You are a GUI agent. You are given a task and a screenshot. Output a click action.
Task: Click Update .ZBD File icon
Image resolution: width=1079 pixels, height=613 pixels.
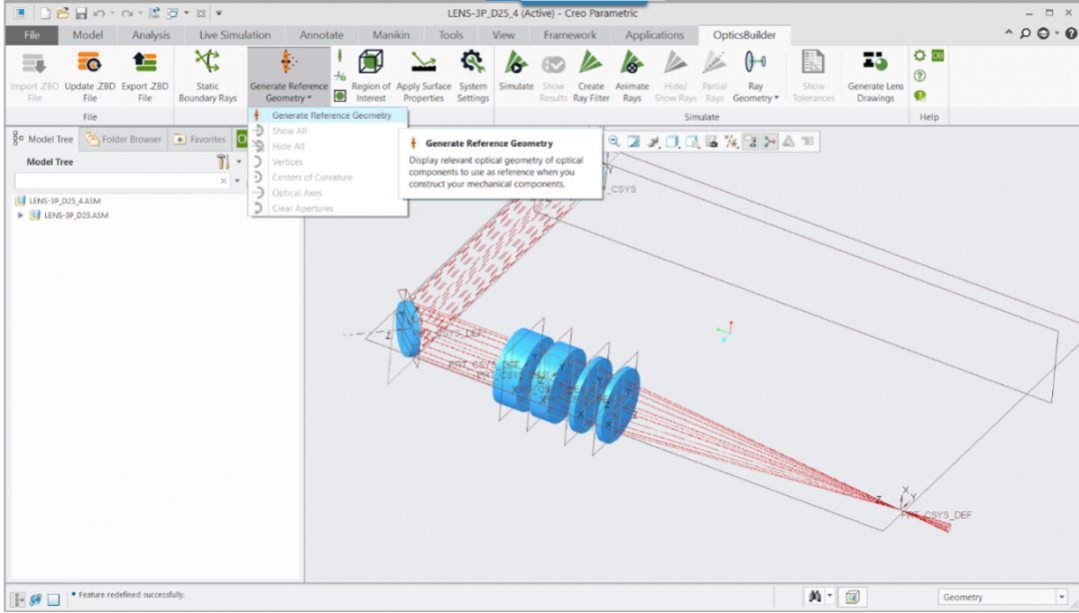pyautogui.click(x=89, y=64)
